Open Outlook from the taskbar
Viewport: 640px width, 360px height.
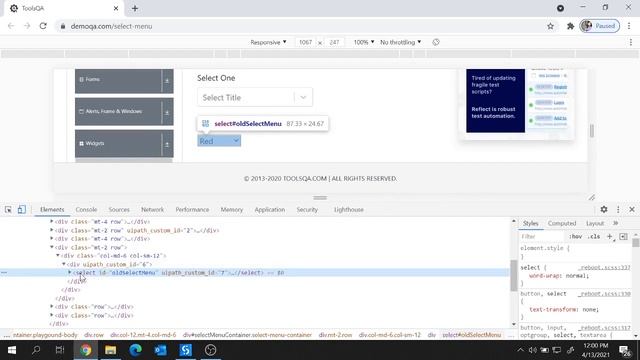(x=160, y=350)
